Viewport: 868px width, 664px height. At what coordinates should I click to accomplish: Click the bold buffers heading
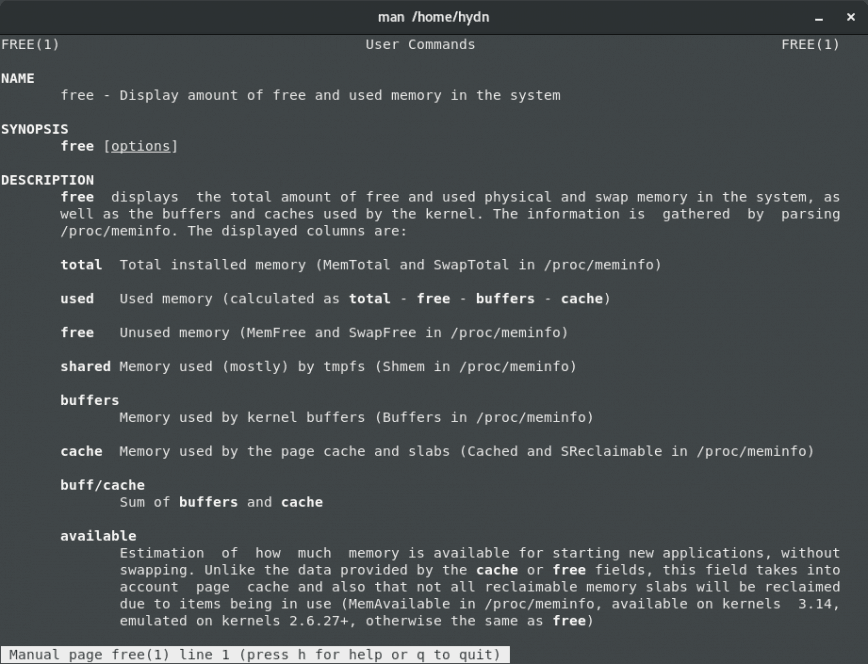(x=89, y=400)
